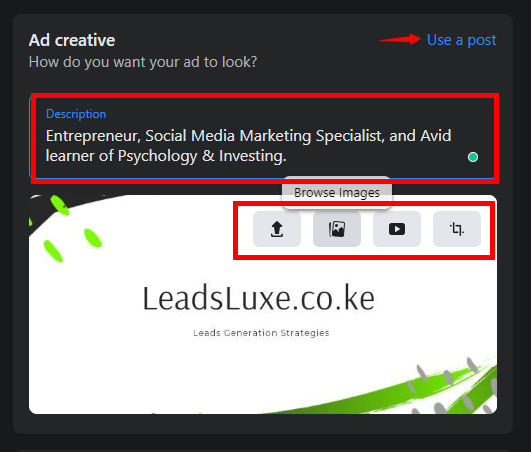
Task: Click the Leads Generation Strategies tagline in the image
Action: pyautogui.click(x=261, y=333)
